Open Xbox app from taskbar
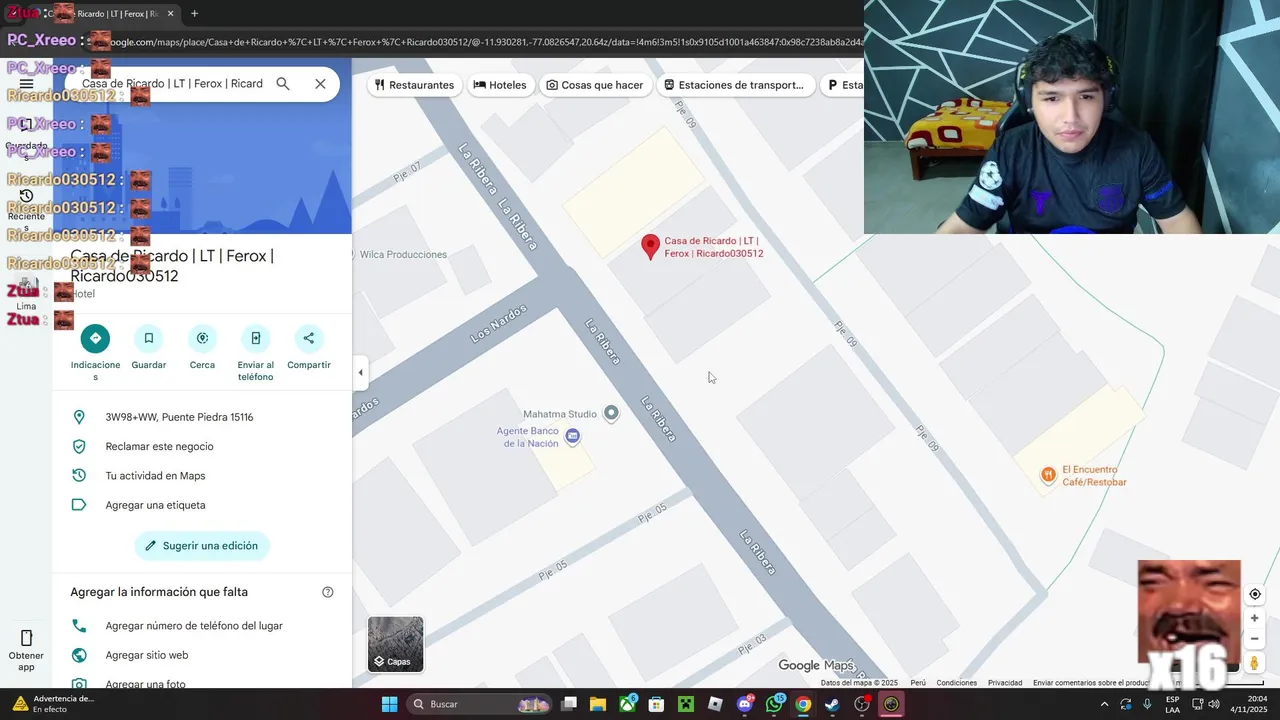1280x720 pixels. click(x=628, y=704)
